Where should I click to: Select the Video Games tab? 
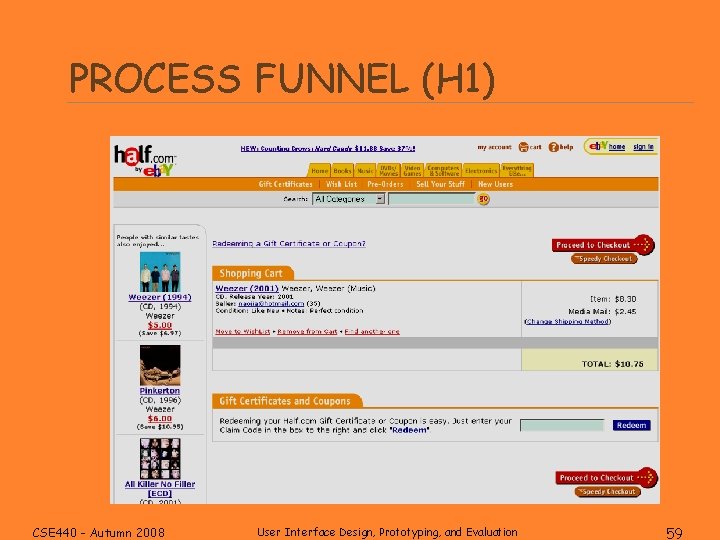click(412, 170)
